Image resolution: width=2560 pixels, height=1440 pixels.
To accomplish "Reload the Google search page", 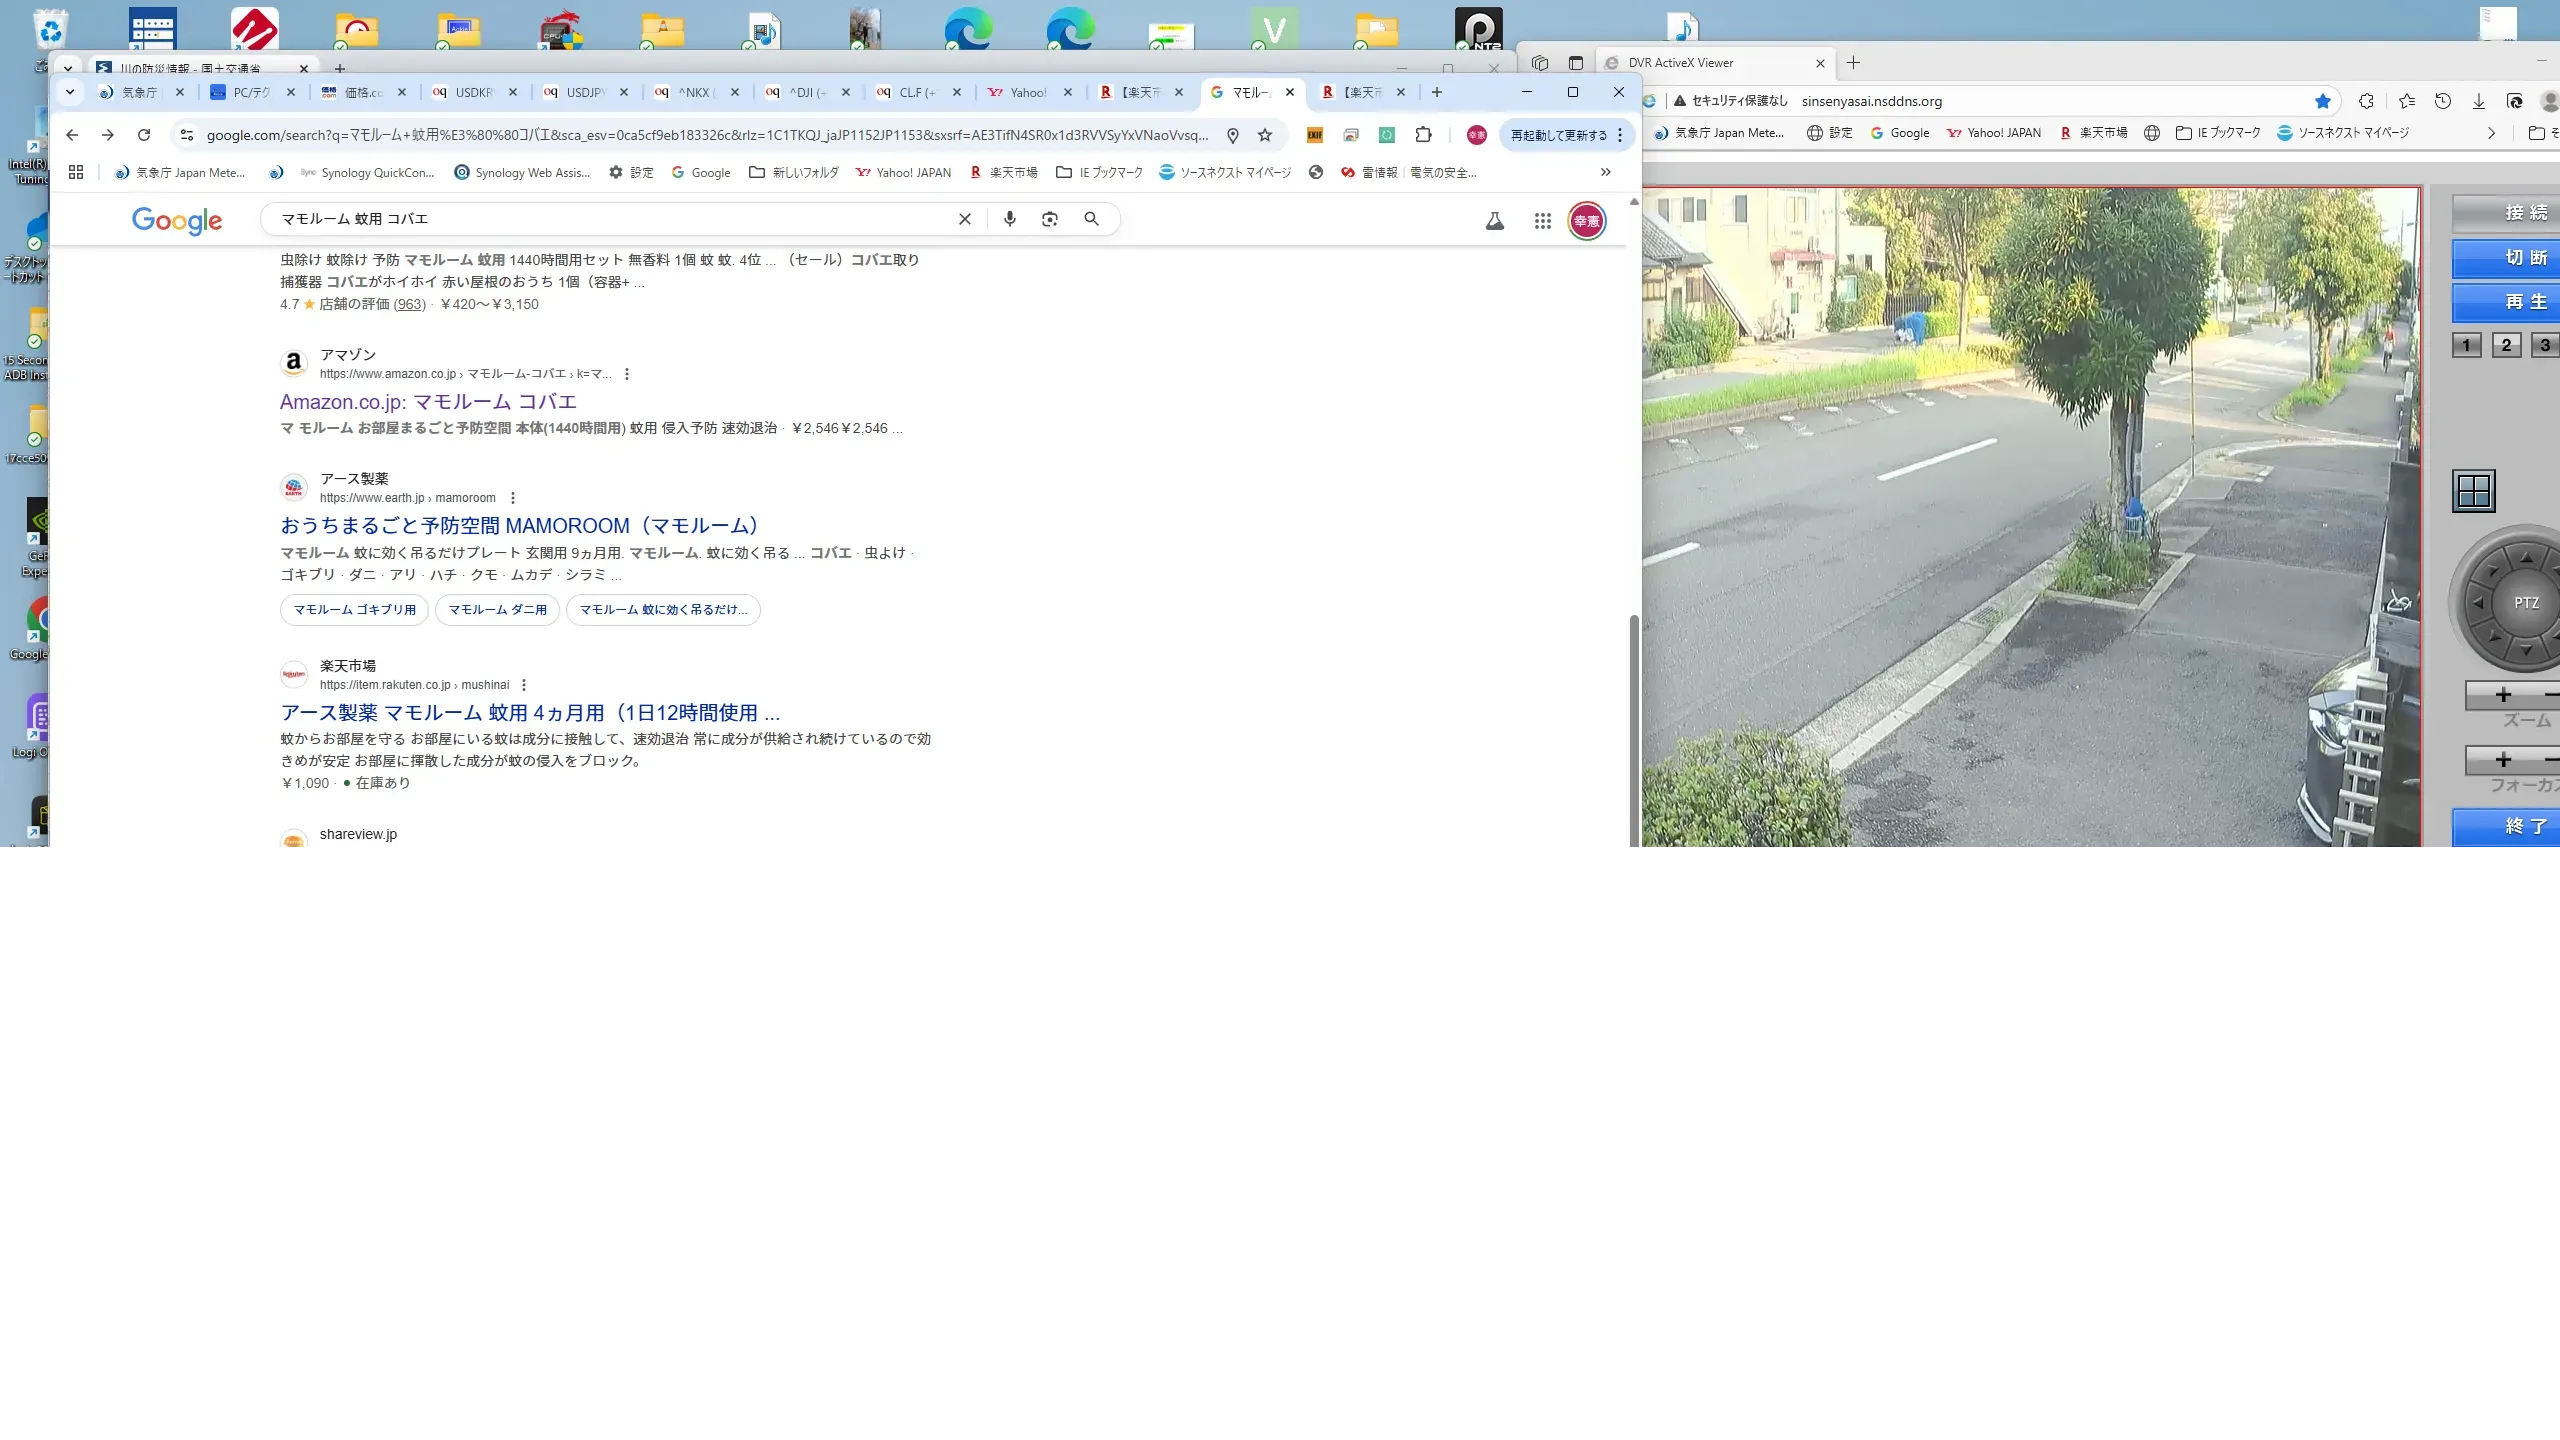I will pos(144,135).
